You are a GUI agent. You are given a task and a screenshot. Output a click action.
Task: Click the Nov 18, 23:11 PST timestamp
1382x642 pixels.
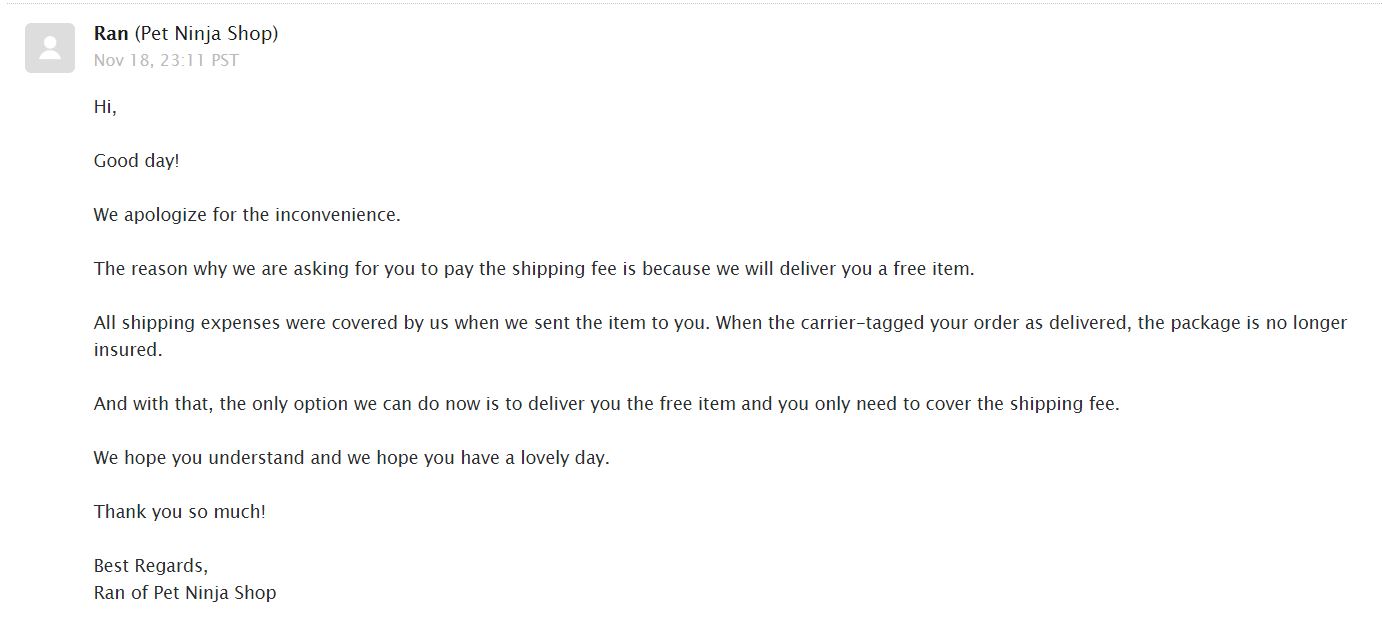(166, 60)
